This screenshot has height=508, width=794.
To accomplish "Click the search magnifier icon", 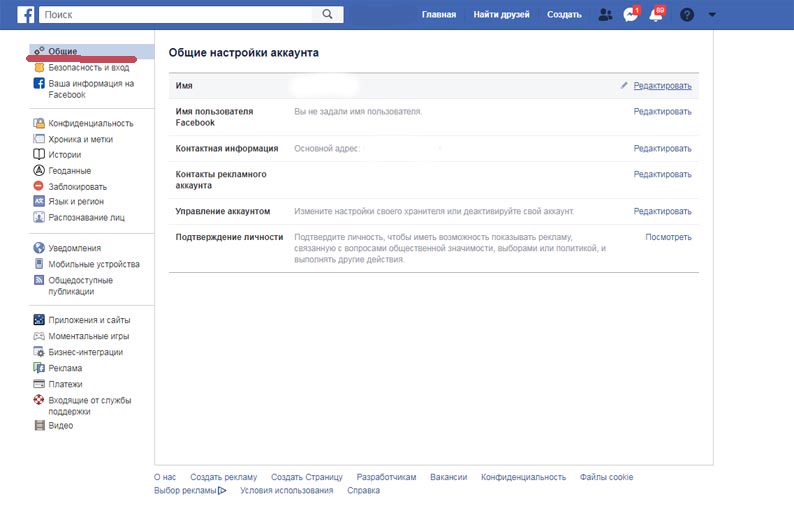I will click(x=327, y=14).
